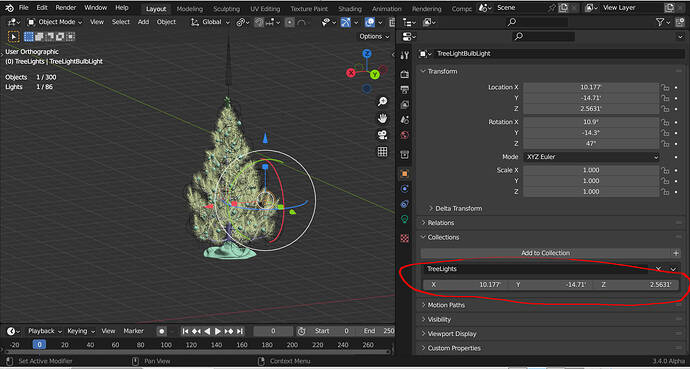The image size is (690, 369).
Task: Click the Z axis on the navigation gizmo
Action: [367, 54]
